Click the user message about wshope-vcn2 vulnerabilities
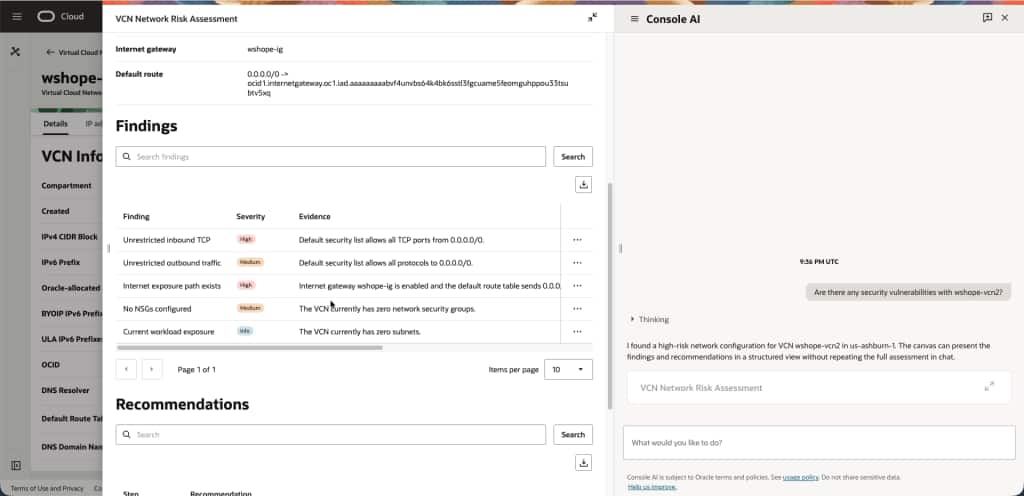Image resolution: width=1024 pixels, height=496 pixels. [x=908, y=292]
